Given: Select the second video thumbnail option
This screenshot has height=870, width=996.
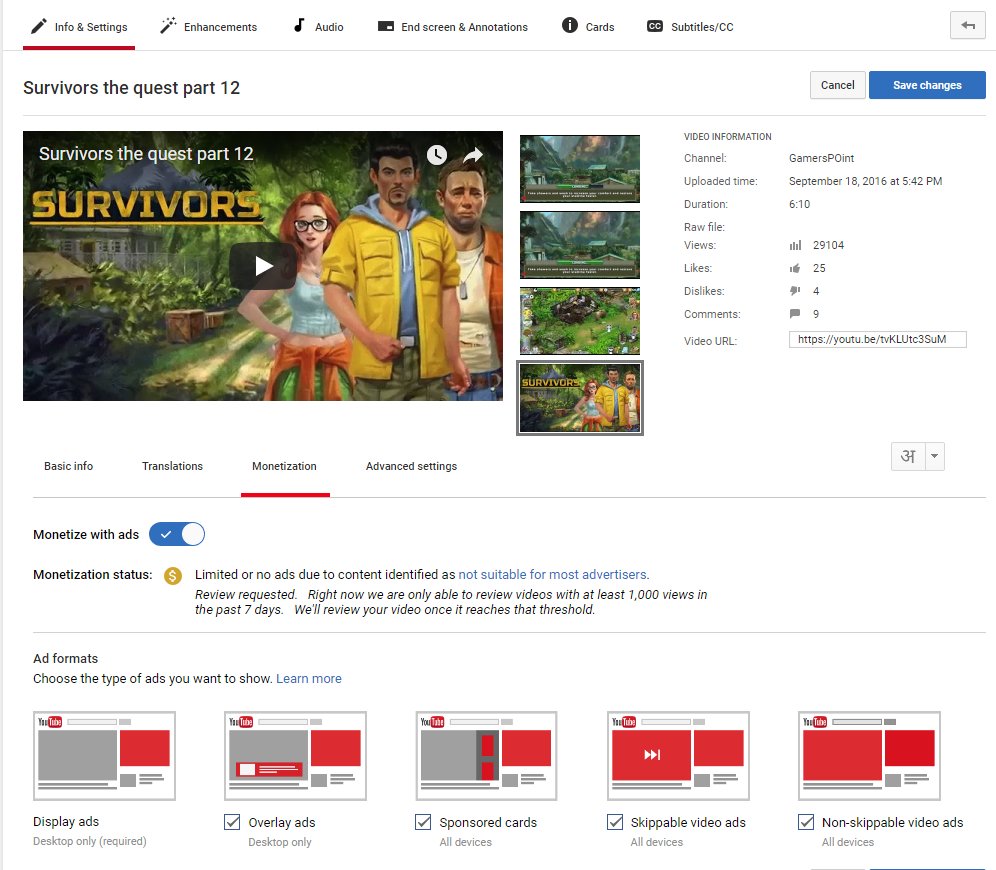Looking at the screenshot, I should coord(579,245).
